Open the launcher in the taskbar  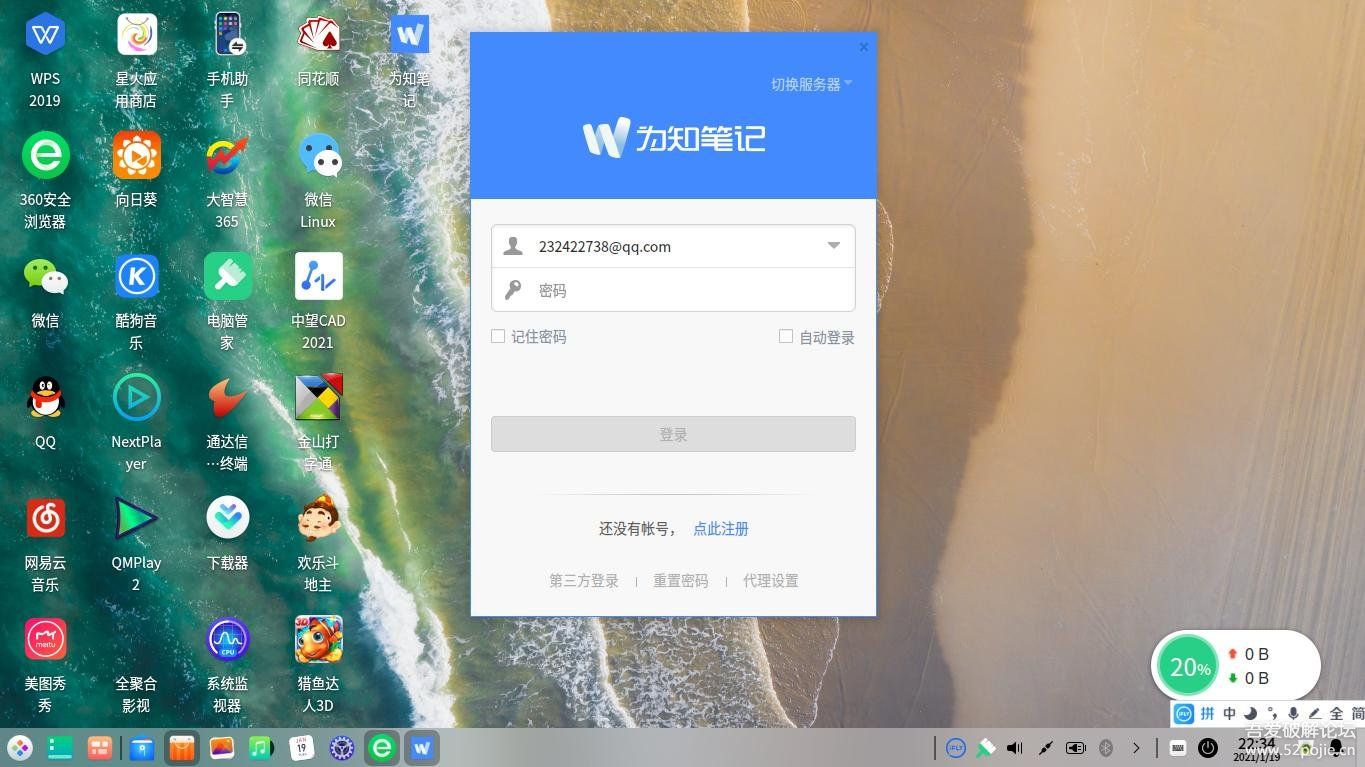click(x=20, y=747)
